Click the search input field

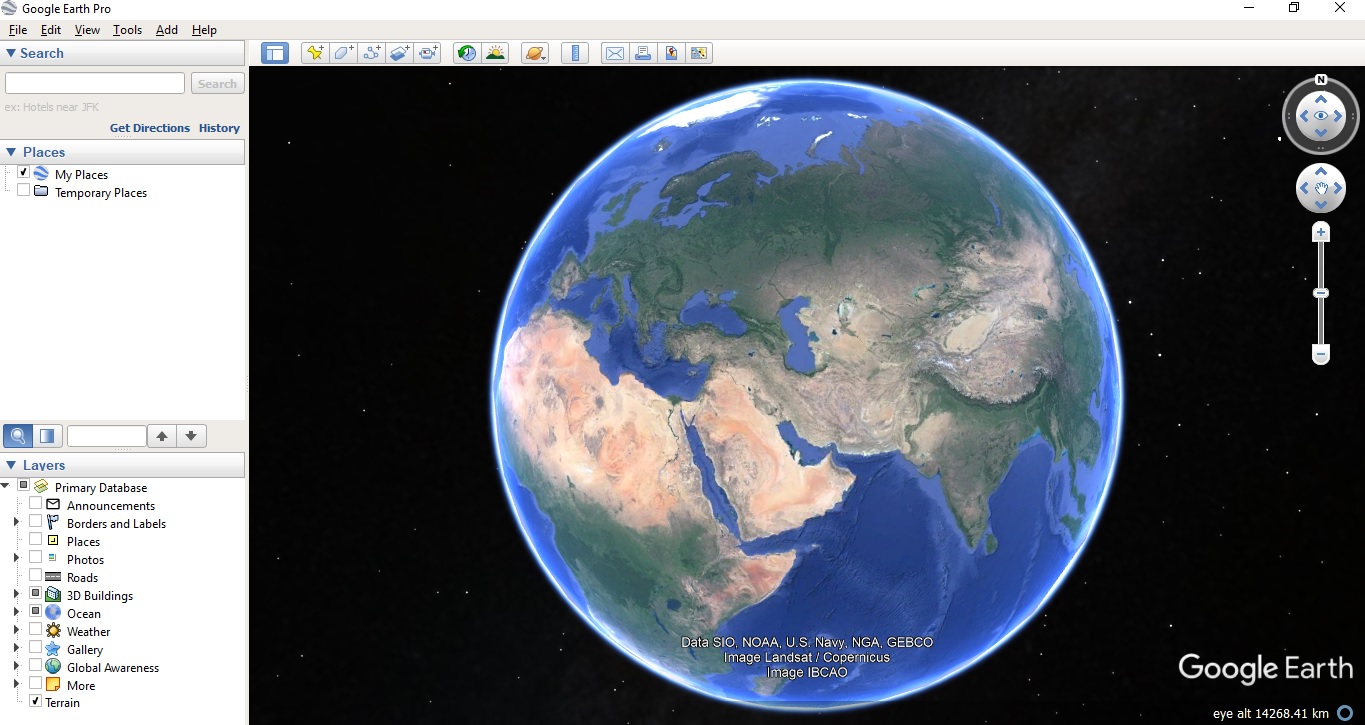click(x=94, y=83)
